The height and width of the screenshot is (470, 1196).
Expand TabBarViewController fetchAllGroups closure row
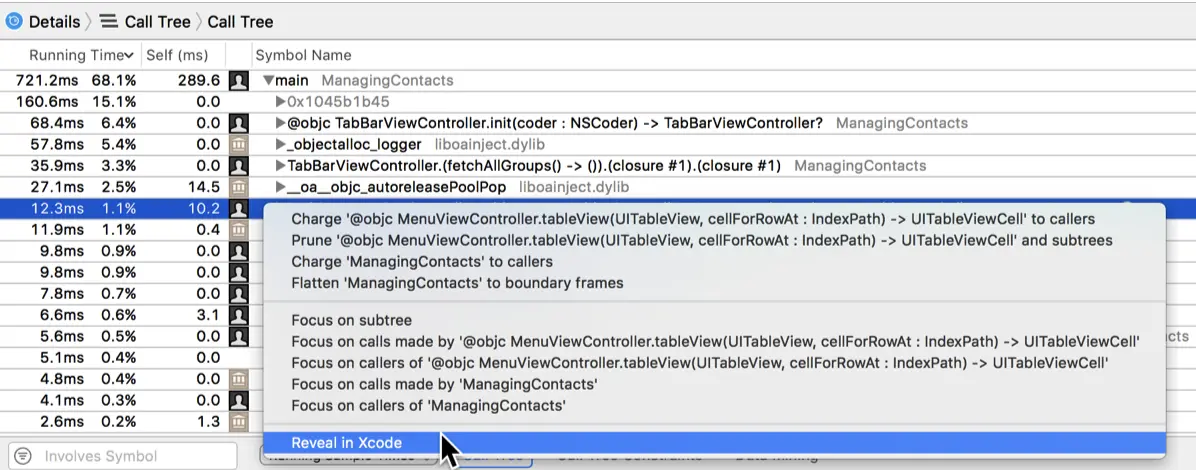(280, 166)
